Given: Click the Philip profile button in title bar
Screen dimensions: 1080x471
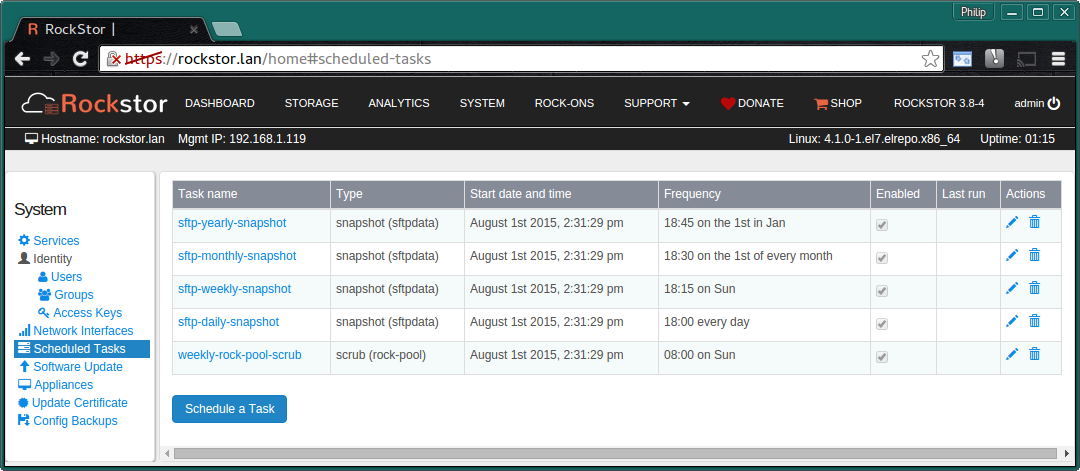Looking at the screenshot, I should (973, 12).
